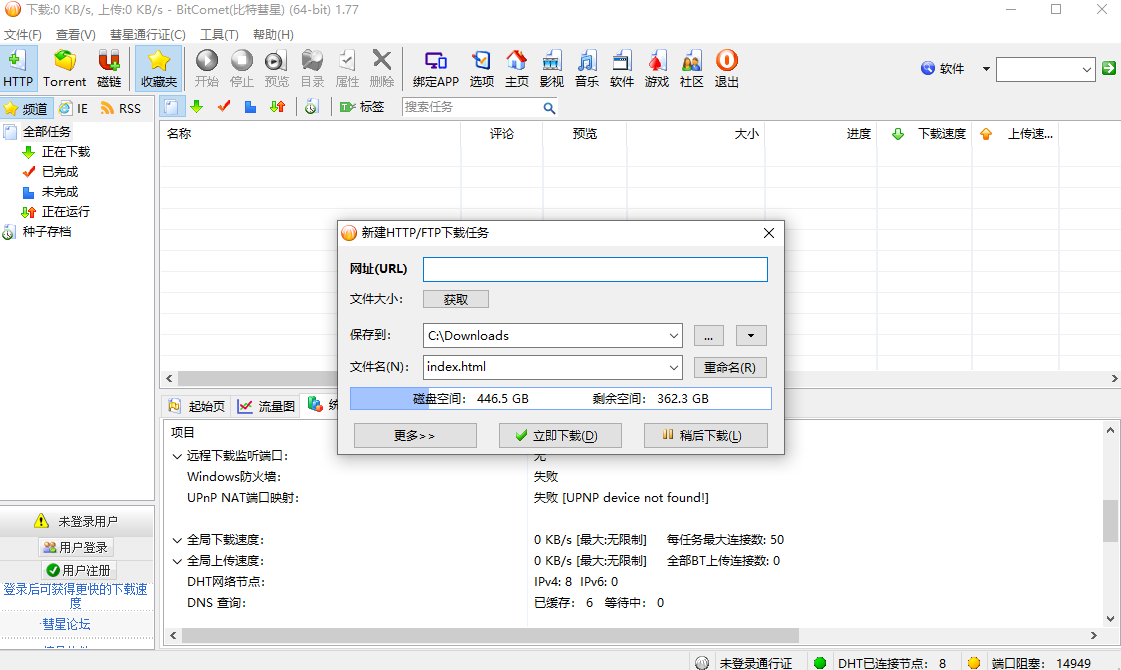This screenshot has height=670, width=1121.
Task: Open 选项 options from toolbar
Action: [x=482, y=68]
